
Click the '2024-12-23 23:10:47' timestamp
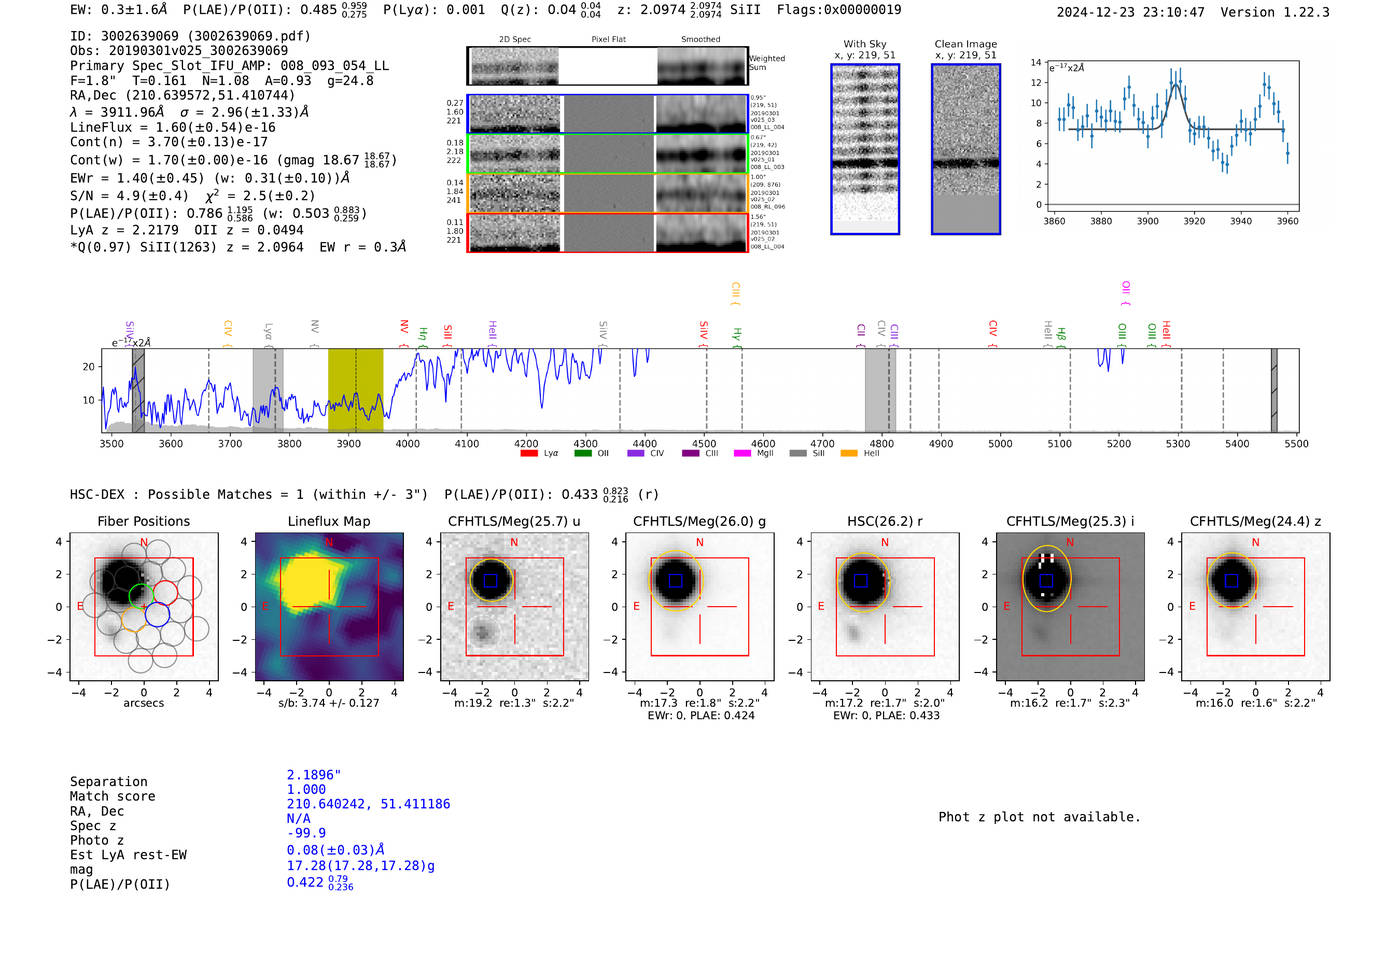coord(1130,13)
